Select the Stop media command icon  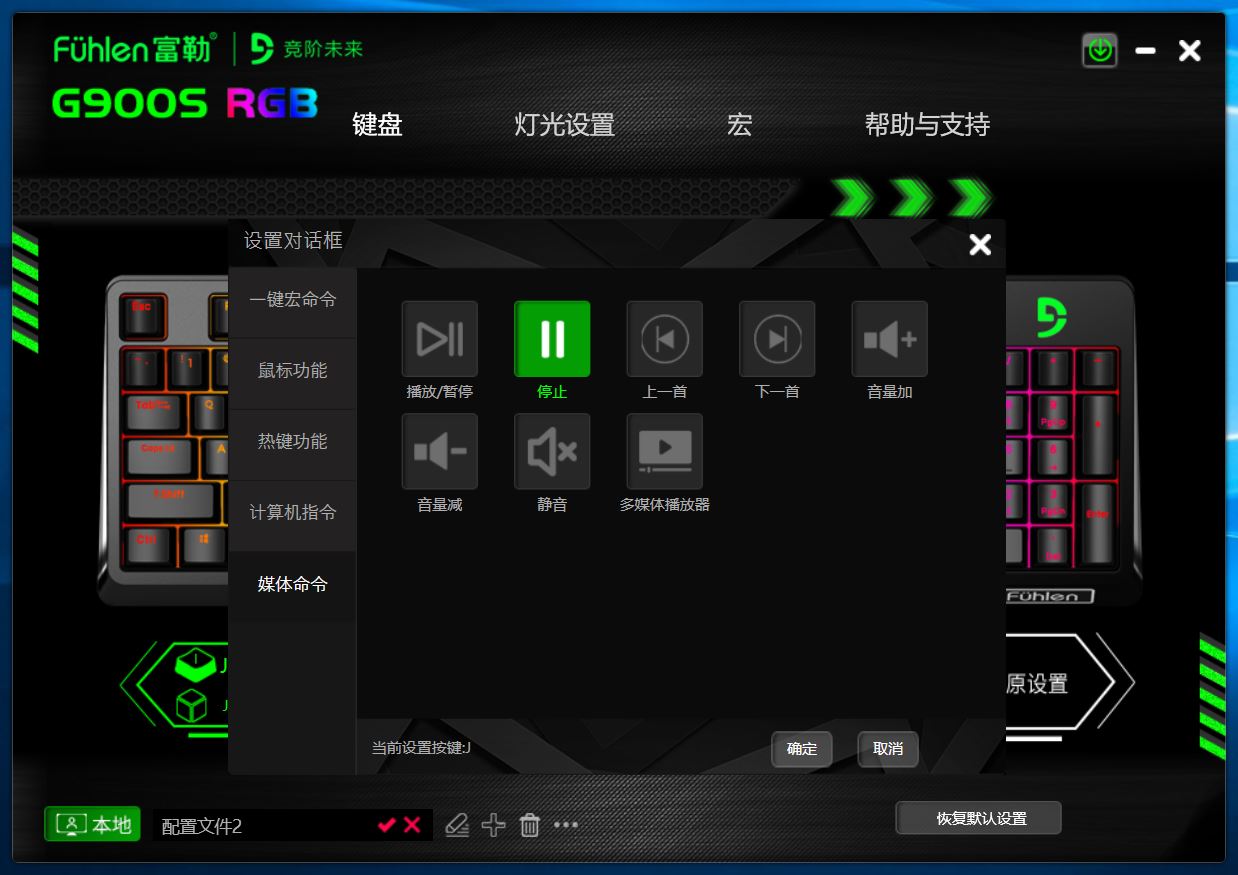552,339
